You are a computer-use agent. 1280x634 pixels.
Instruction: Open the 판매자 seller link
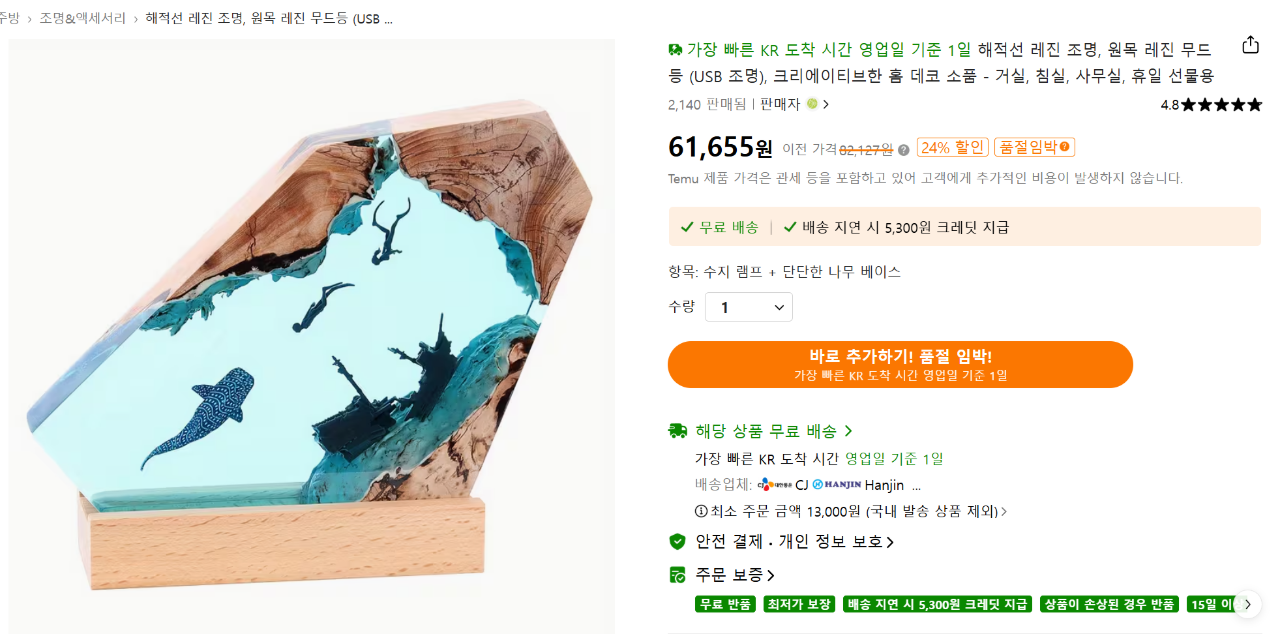[794, 104]
